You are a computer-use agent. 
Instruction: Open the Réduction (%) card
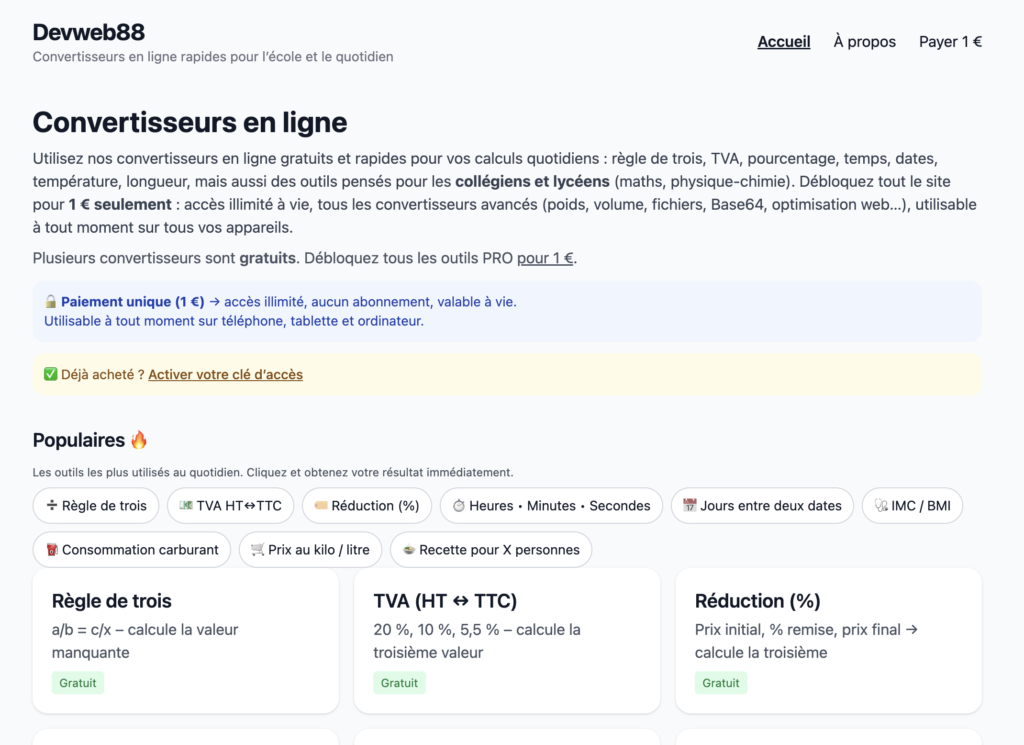[x=828, y=640]
